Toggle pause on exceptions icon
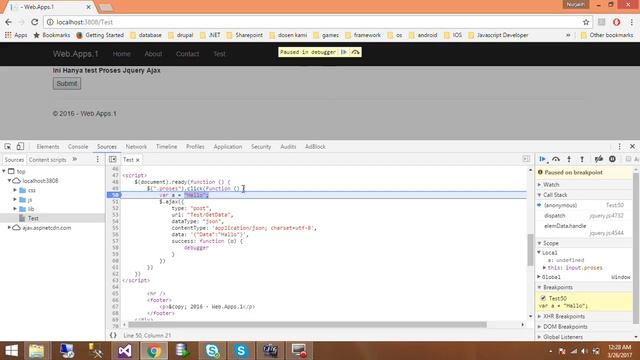This screenshot has width=640, height=360. 612,159
